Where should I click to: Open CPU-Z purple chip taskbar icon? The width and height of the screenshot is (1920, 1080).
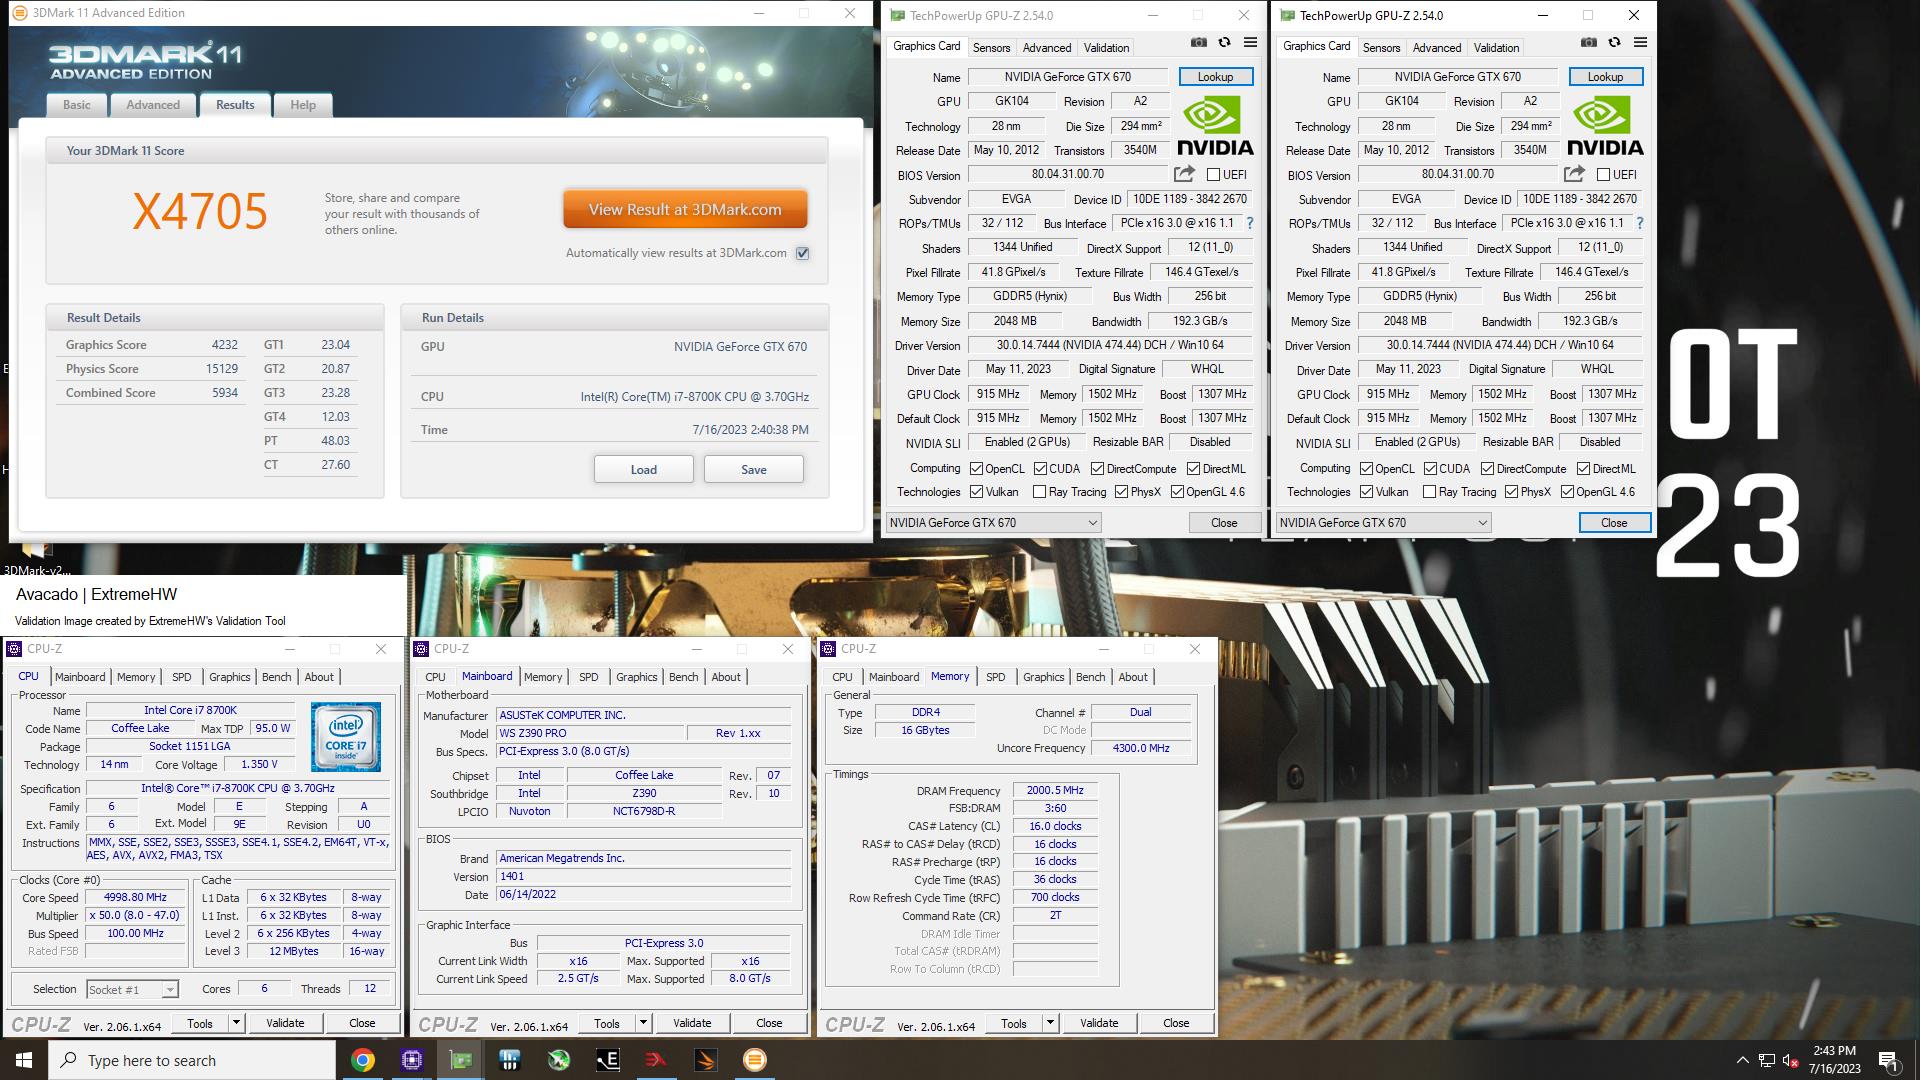click(x=412, y=1060)
